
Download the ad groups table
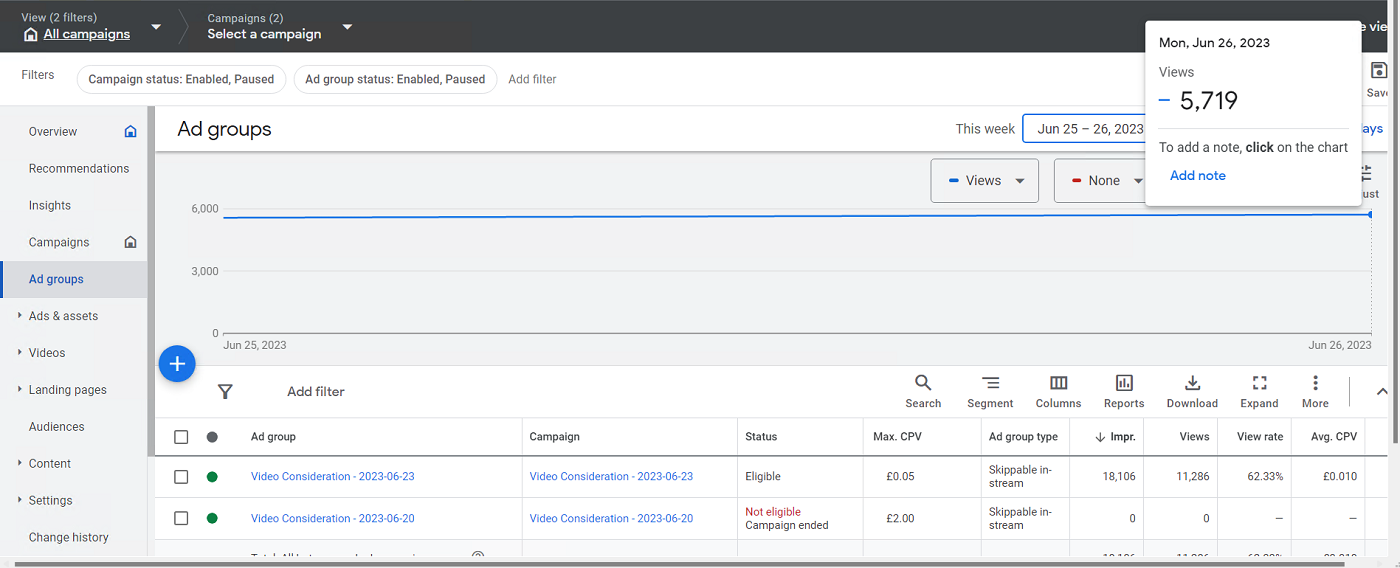pyautogui.click(x=1192, y=392)
